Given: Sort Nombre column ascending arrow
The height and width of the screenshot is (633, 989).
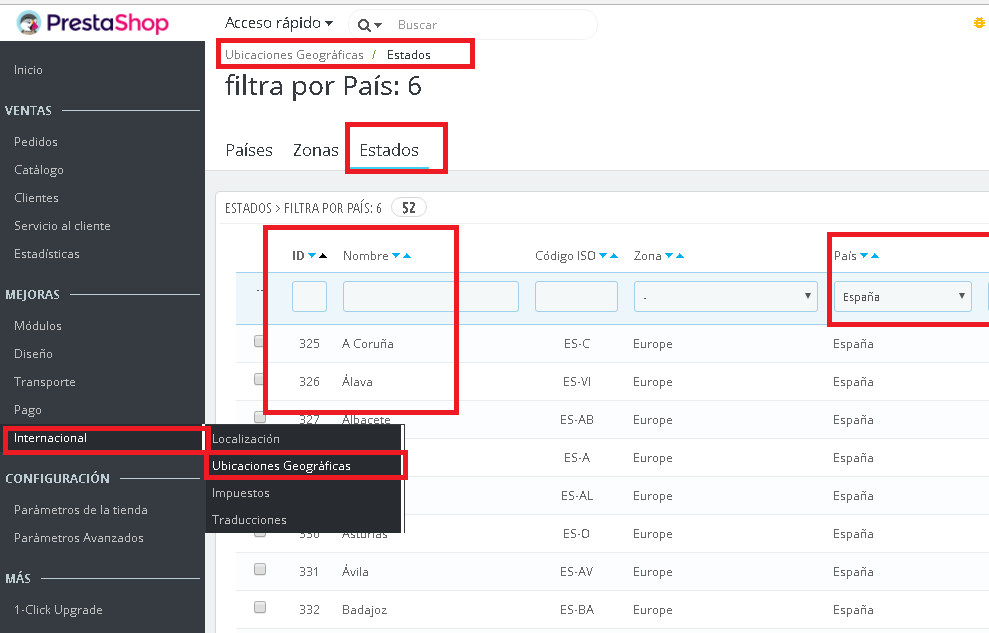Looking at the screenshot, I should click(x=407, y=257).
